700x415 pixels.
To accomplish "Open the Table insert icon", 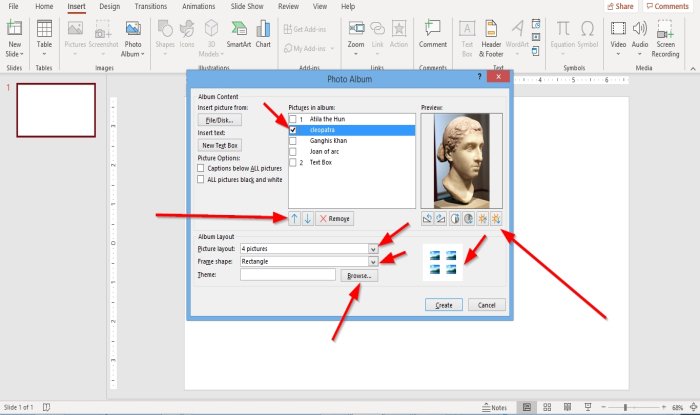I will (x=44, y=29).
